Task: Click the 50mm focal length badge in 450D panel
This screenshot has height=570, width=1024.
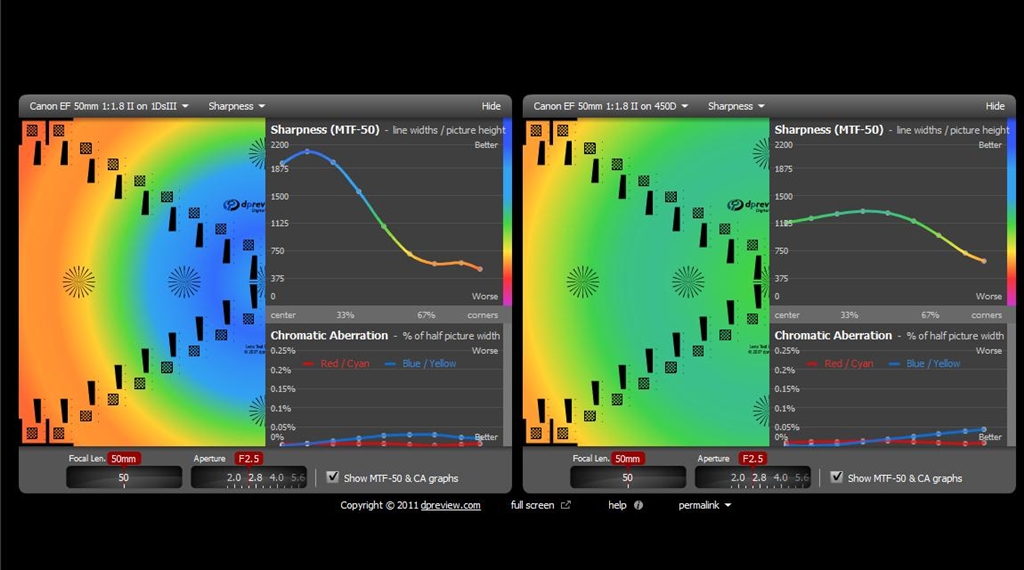Action: pyautogui.click(x=628, y=458)
